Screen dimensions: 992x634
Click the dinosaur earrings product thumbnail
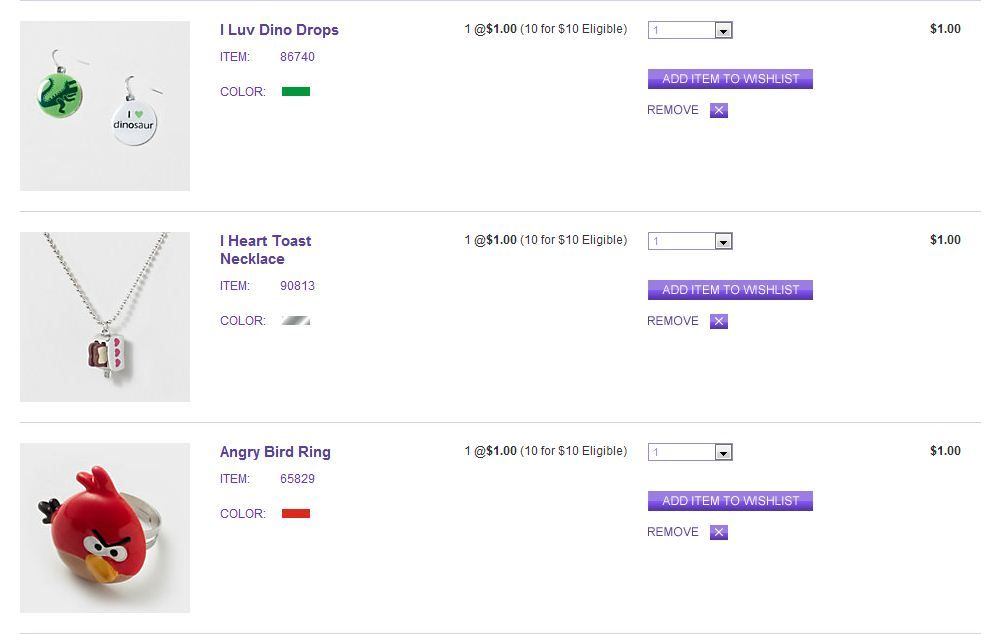pyautogui.click(x=105, y=106)
